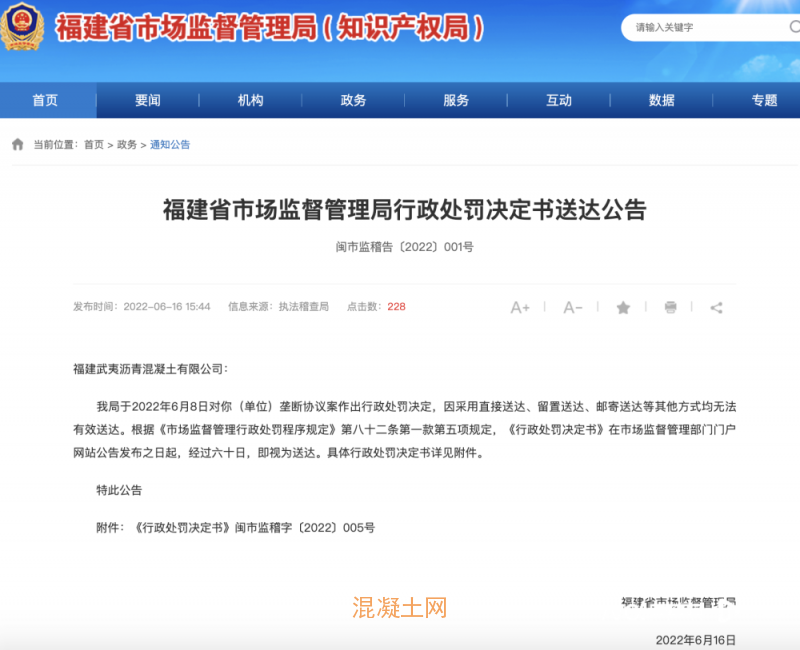Decrease font size with A- icon

tap(572, 307)
